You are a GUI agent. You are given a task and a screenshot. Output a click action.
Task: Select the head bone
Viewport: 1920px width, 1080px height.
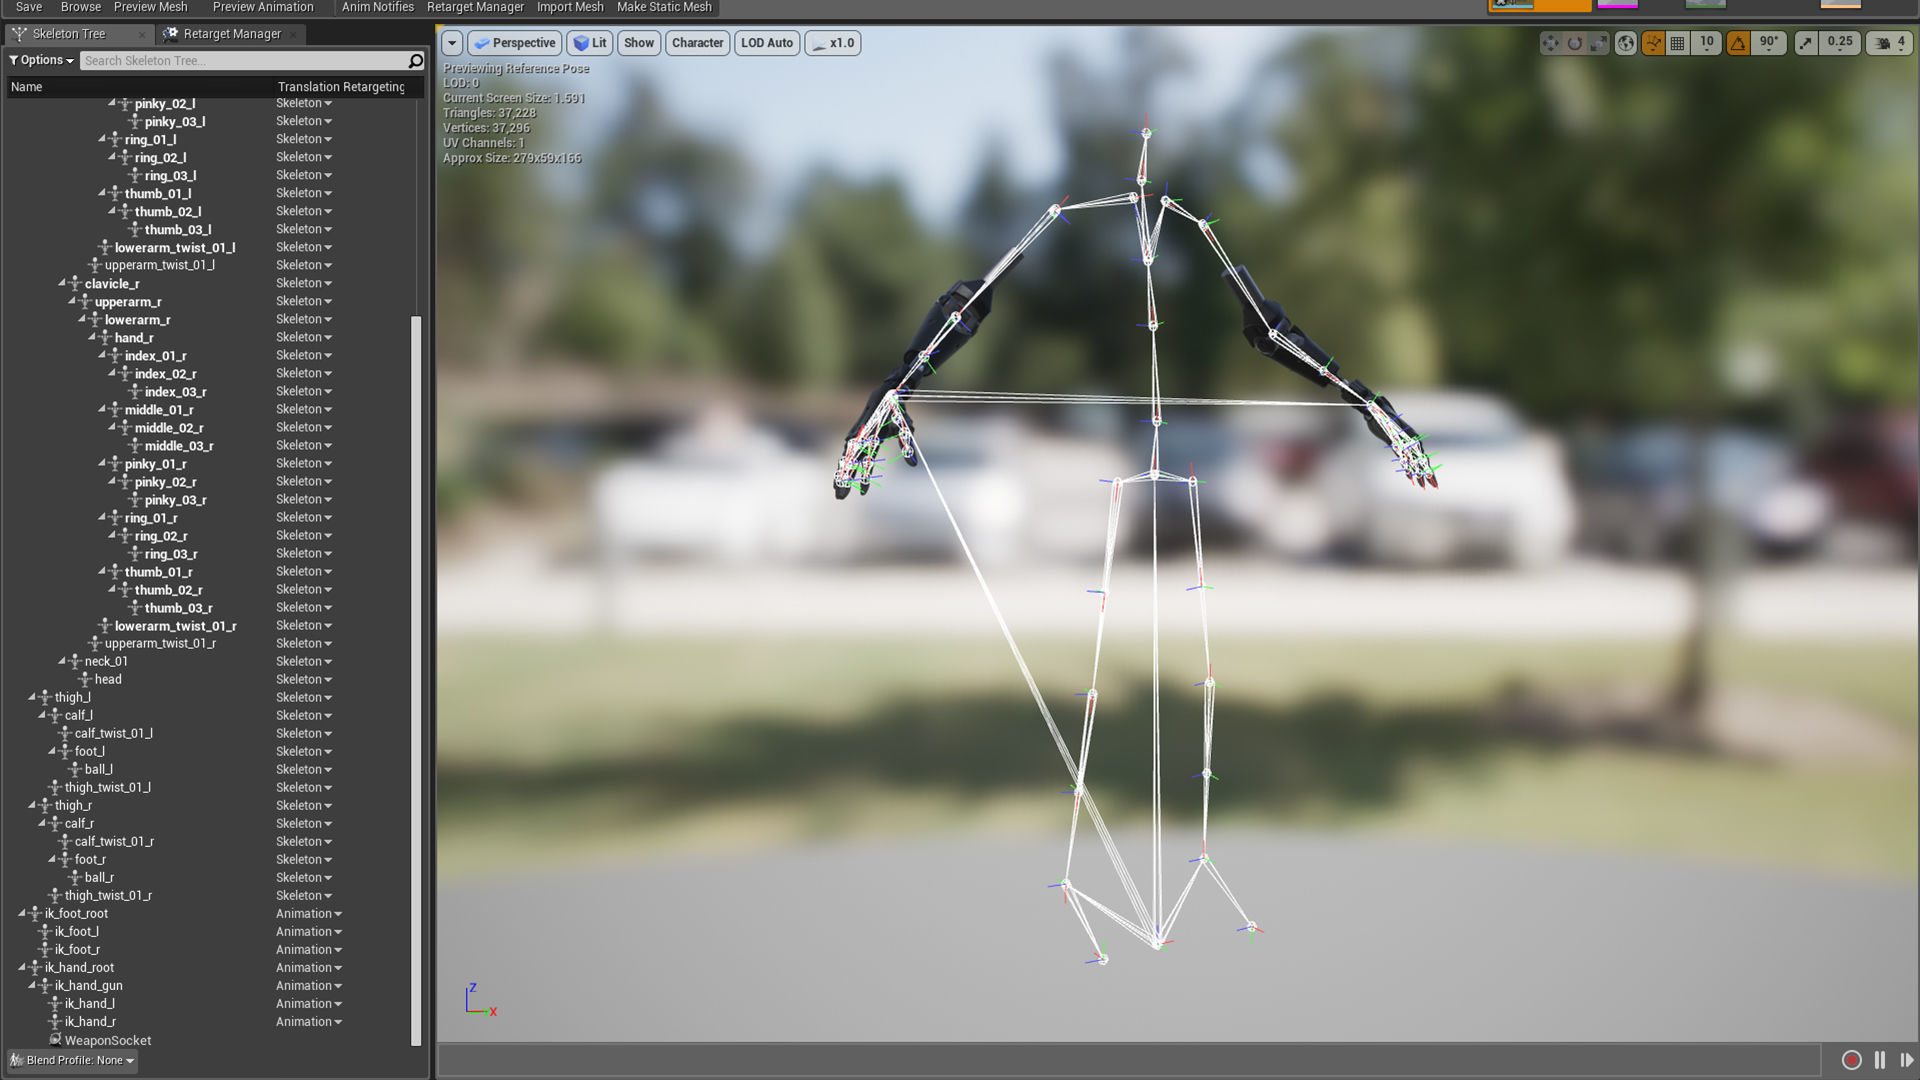[108, 679]
